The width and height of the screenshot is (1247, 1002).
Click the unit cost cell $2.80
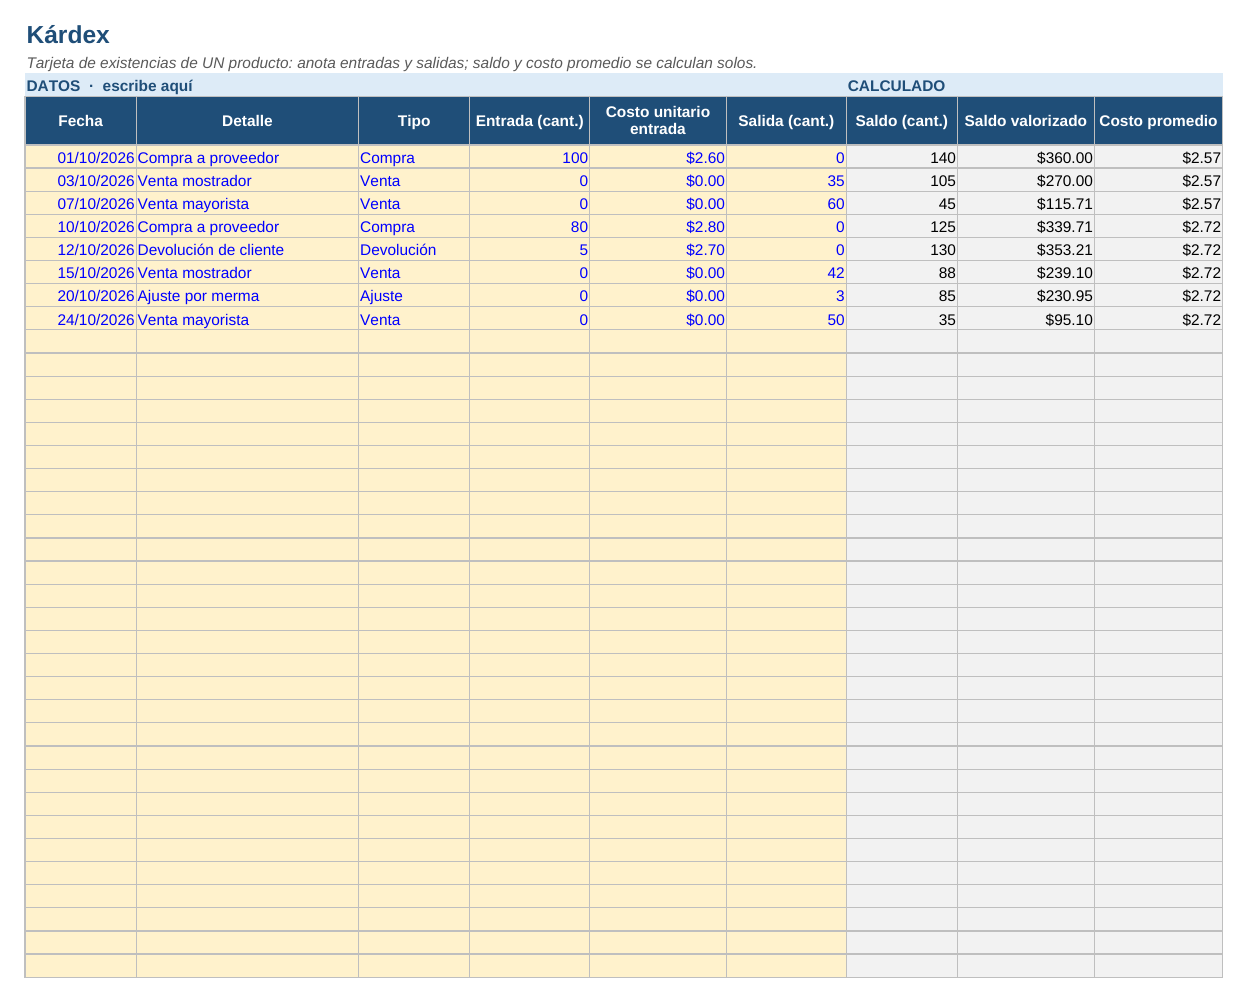tap(658, 227)
